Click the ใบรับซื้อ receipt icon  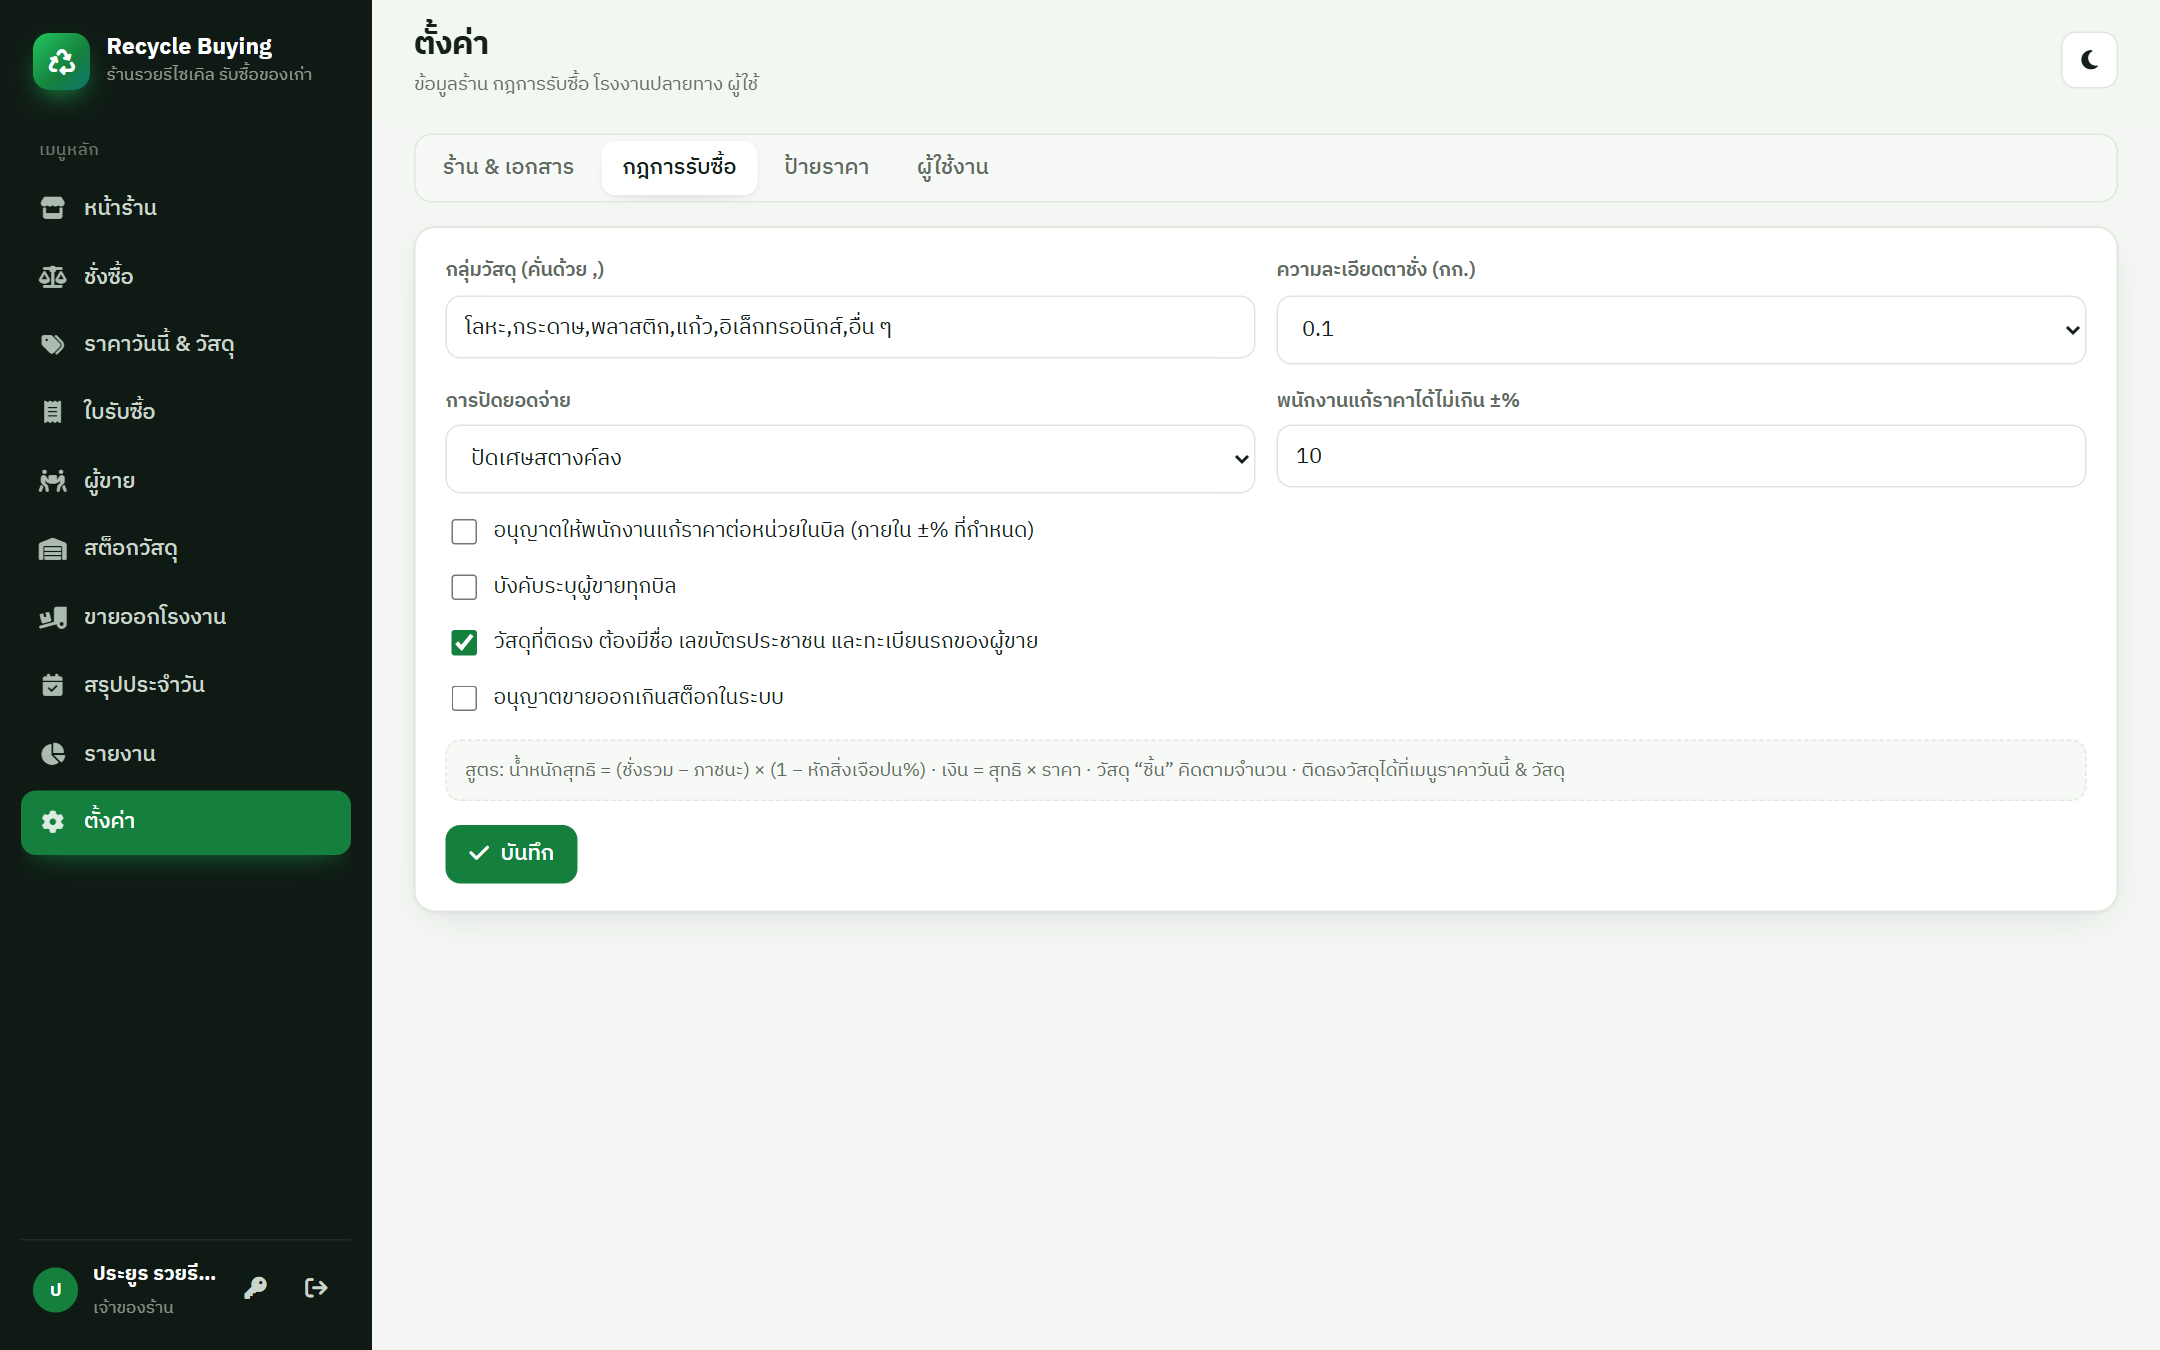52,412
